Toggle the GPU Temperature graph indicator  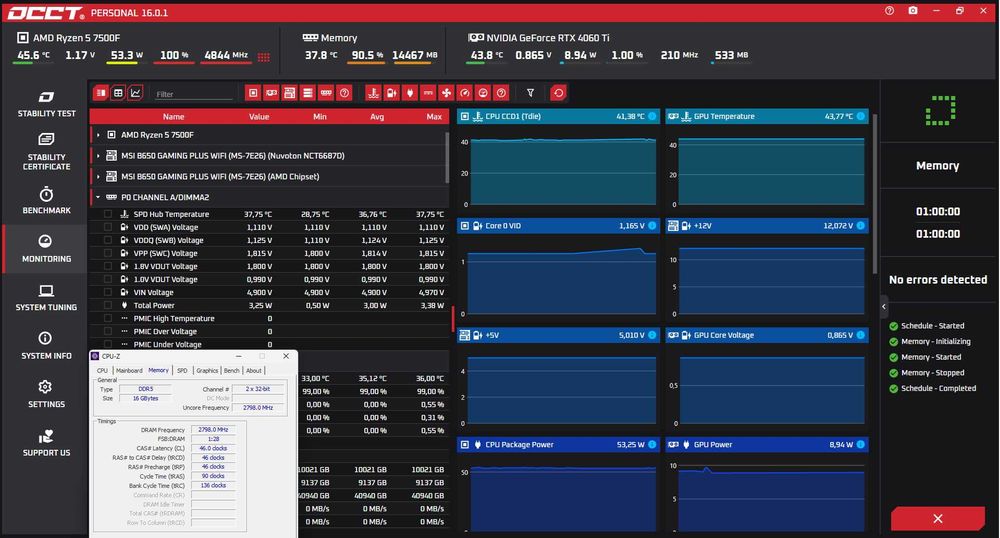pos(860,116)
